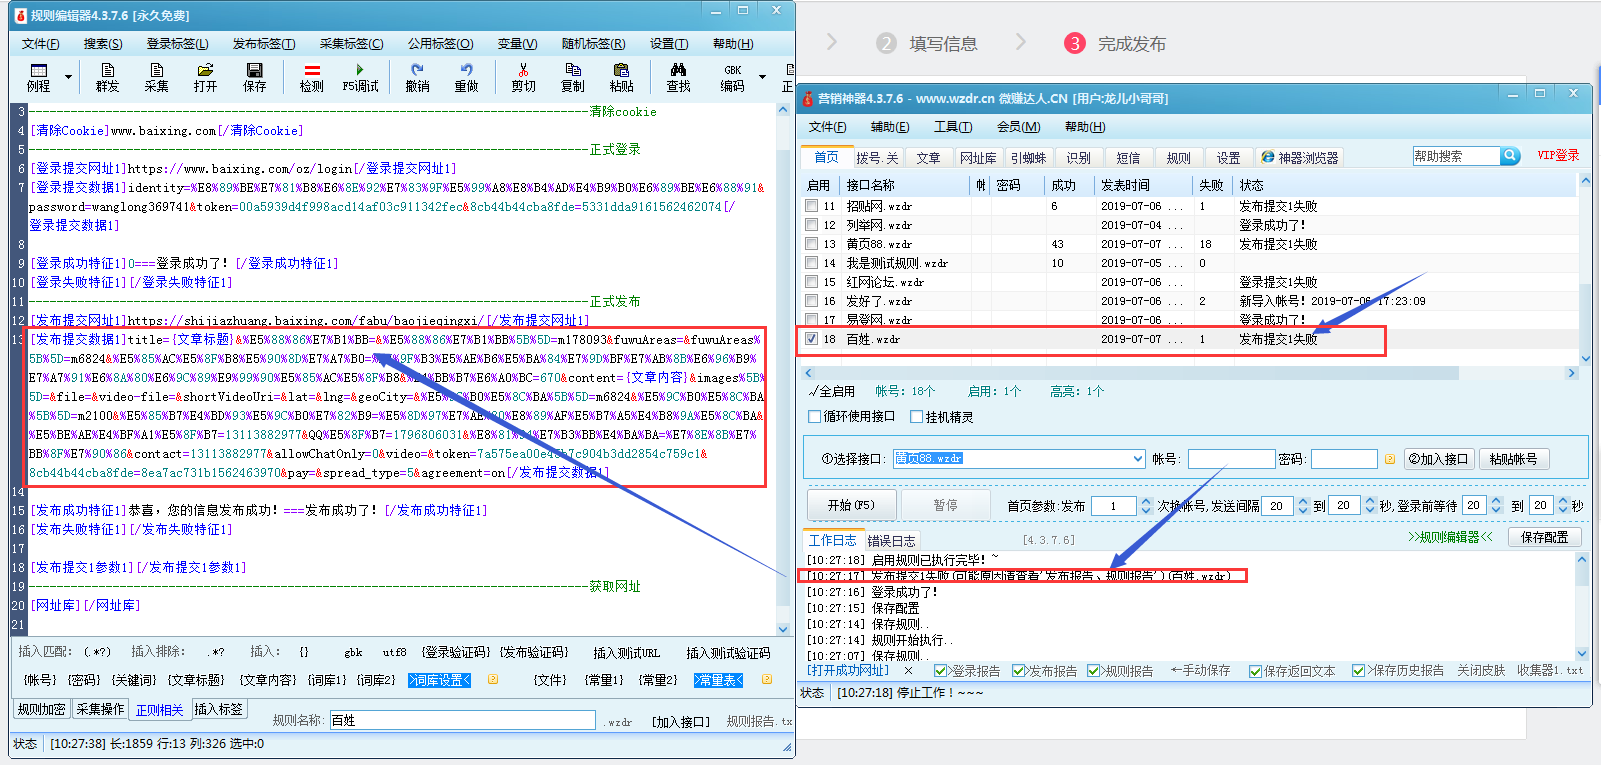Image resolution: width=1601 pixels, height=765 pixels.
Task: Click yellow help icon beside 常量表
Action: coord(767,679)
